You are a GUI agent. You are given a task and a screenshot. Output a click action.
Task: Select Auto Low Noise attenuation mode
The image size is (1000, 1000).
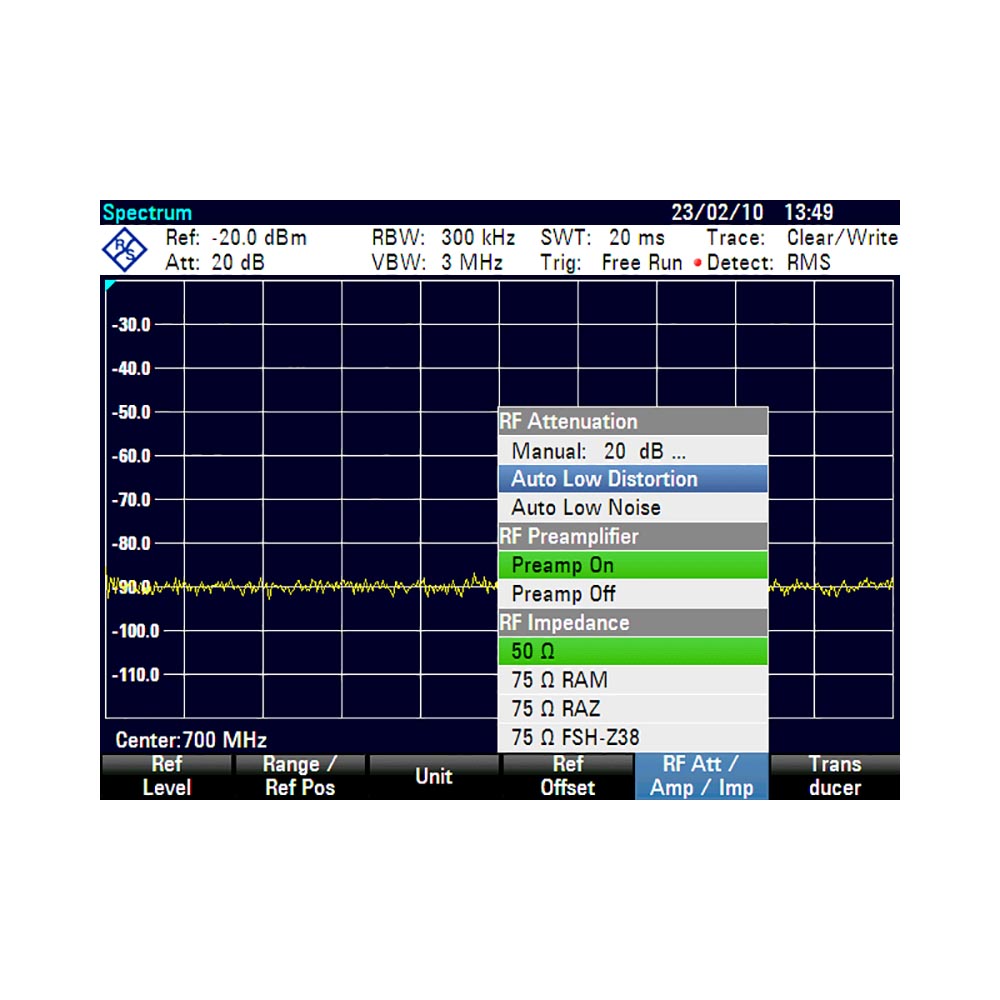tap(632, 508)
